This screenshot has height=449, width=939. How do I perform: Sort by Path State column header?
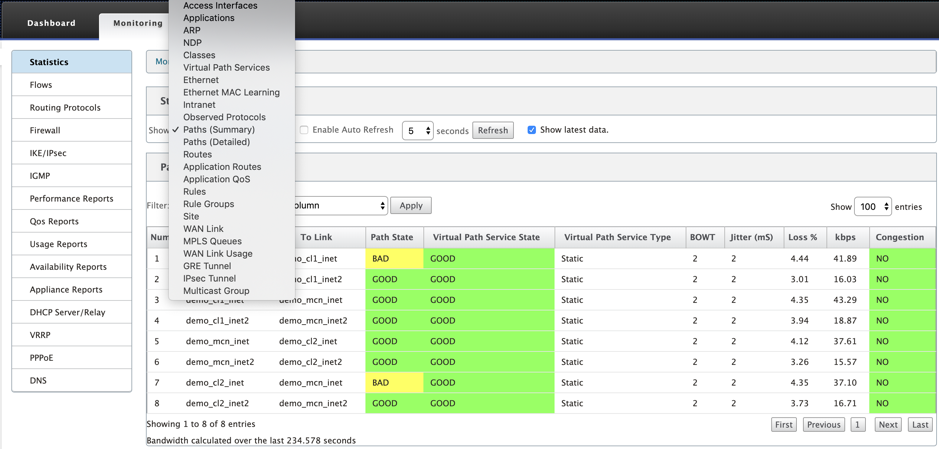click(392, 237)
